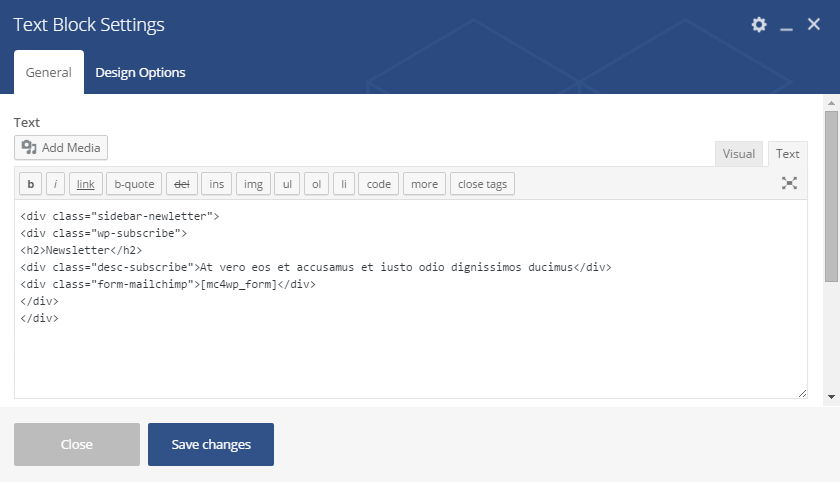This screenshot has width=840, height=482.
Task: Add ordered list with ol button
Action: [x=316, y=184]
